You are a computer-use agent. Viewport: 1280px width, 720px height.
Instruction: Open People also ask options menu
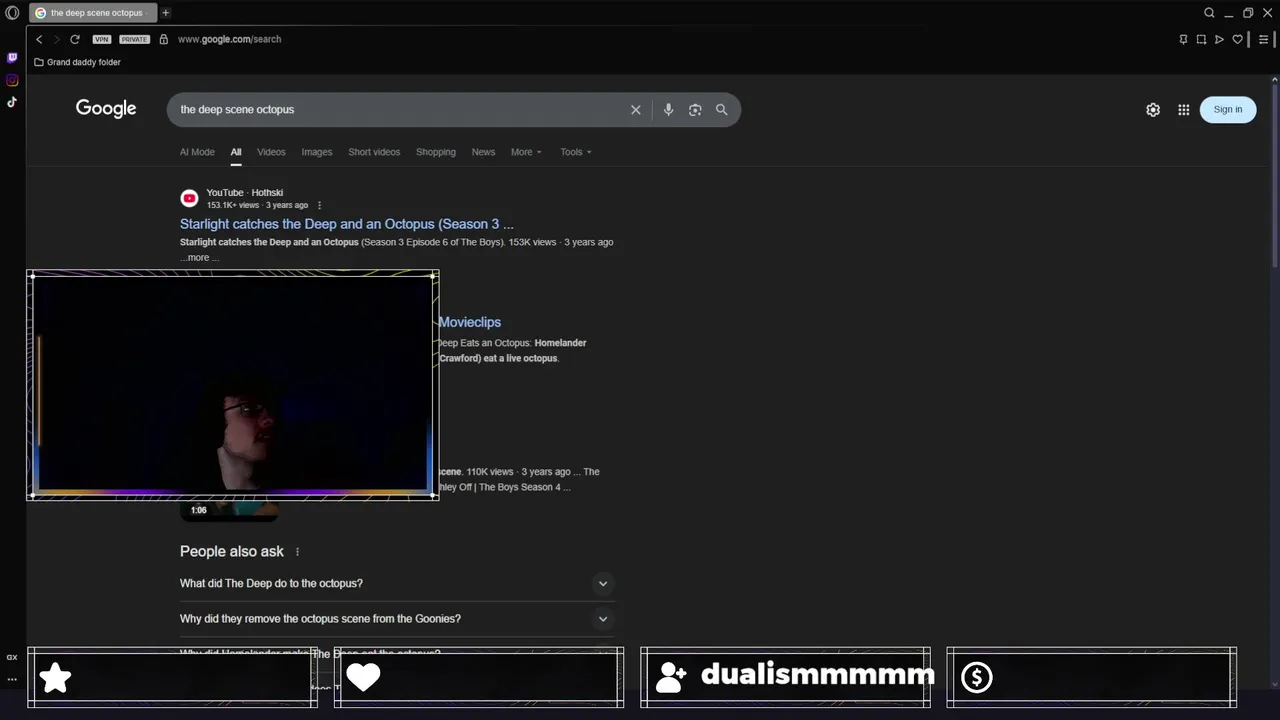pyautogui.click(x=297, y=552)
